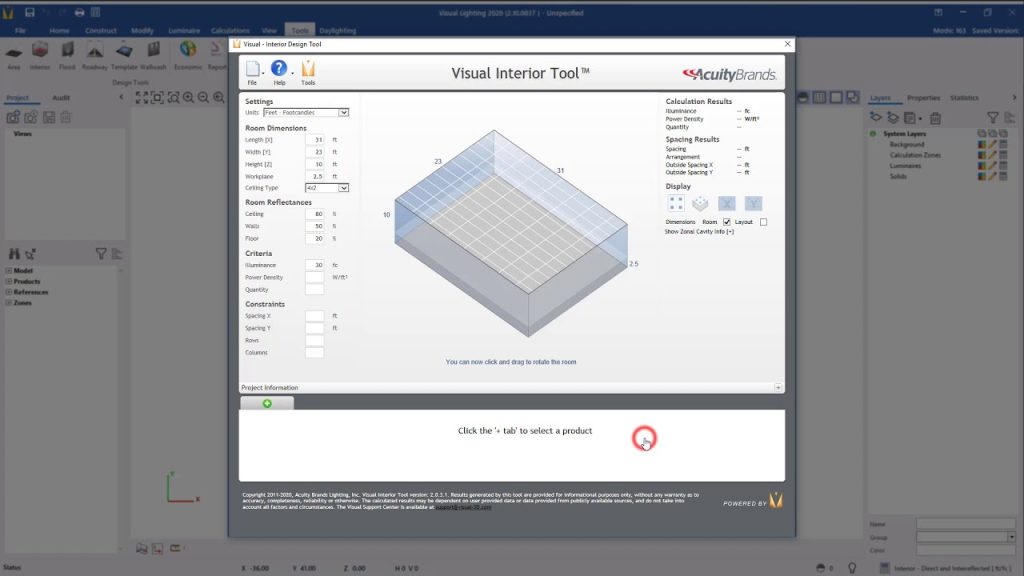Image resolution: width=1024 pixels, height=576 pixels.
Task: Open the Wallwash tool in main ribbon
Action: pos(153,55)
